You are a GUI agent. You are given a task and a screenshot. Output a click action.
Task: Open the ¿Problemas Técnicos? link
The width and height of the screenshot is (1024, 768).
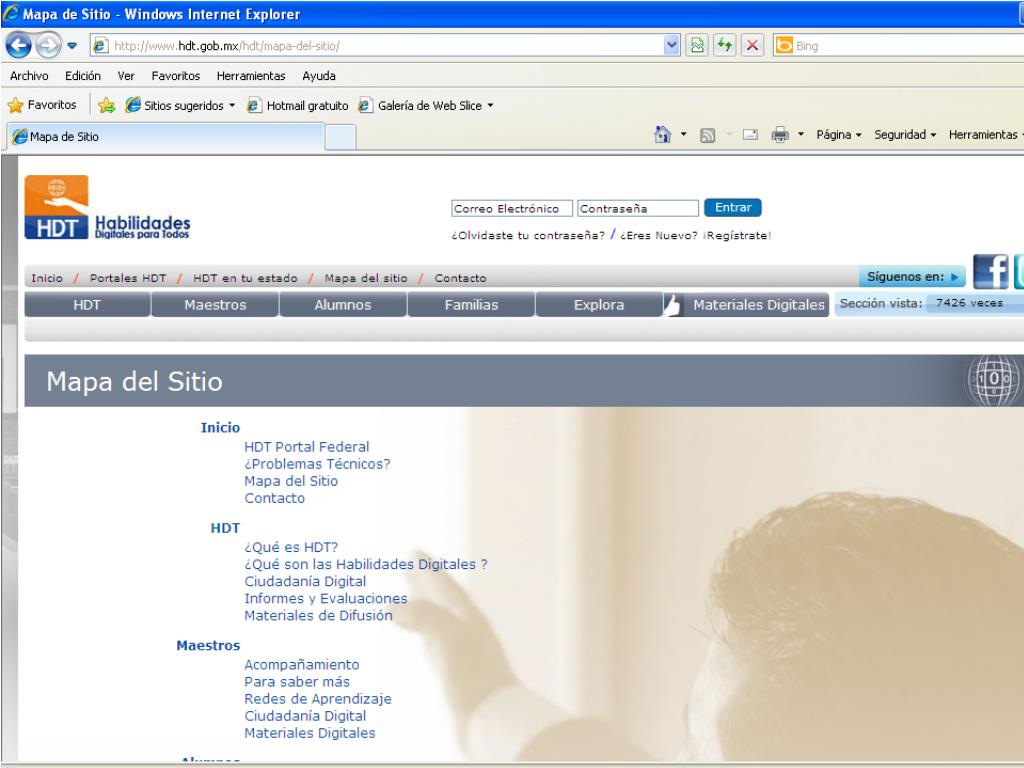(317, 464)
